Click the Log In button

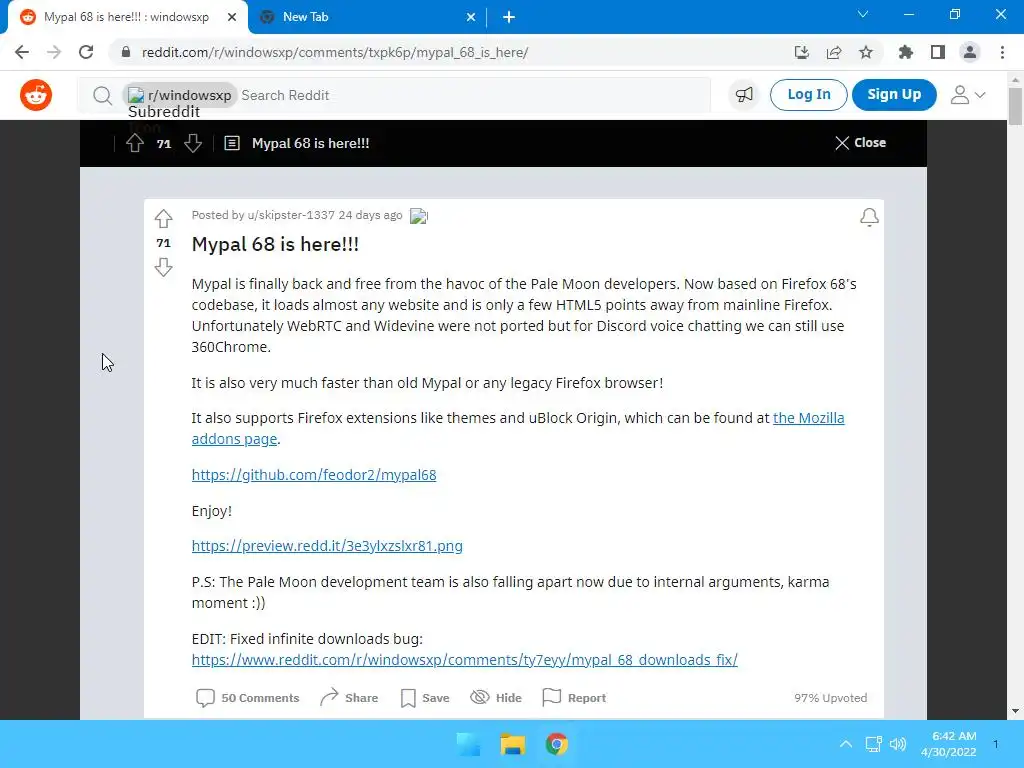[808, 95]
